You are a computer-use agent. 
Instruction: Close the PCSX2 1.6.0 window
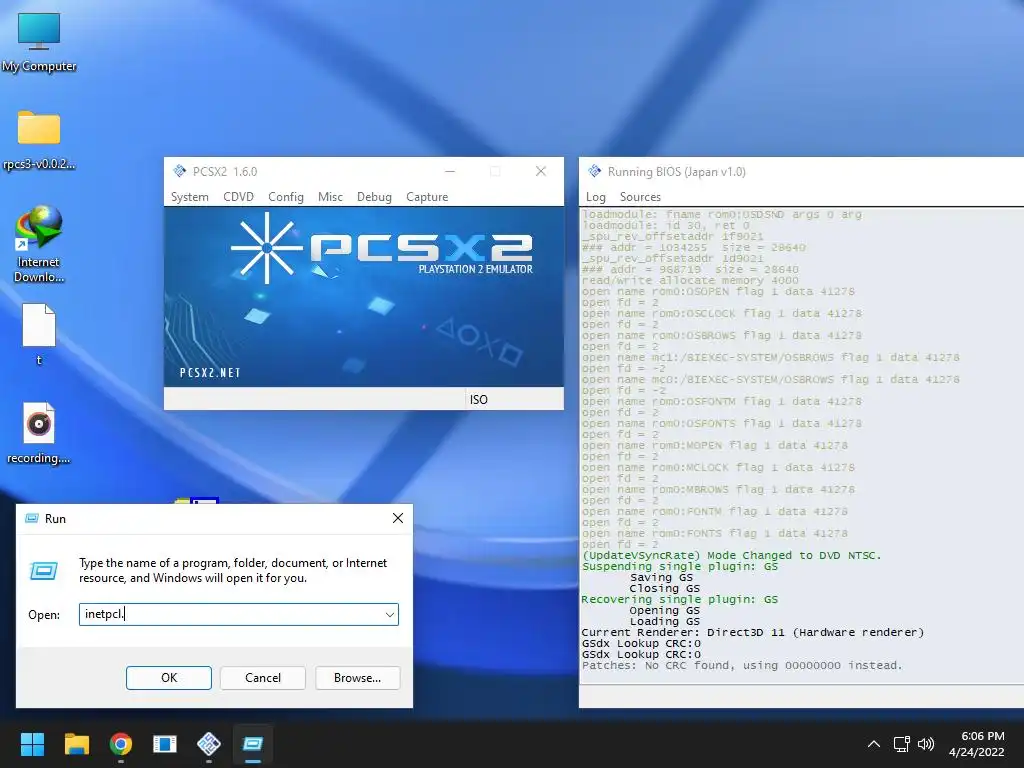[x=541, y=171]
